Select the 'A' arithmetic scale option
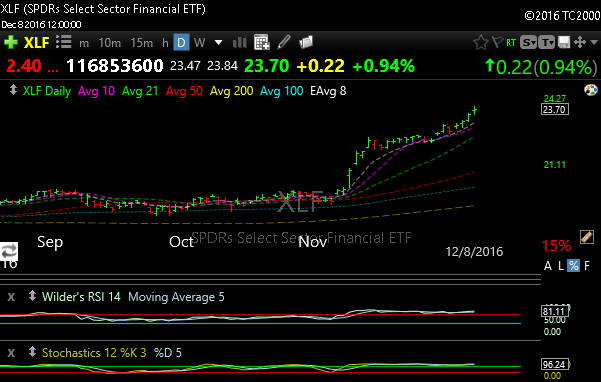The height and width of the screenshot is (382, 601). click(548, 266)
